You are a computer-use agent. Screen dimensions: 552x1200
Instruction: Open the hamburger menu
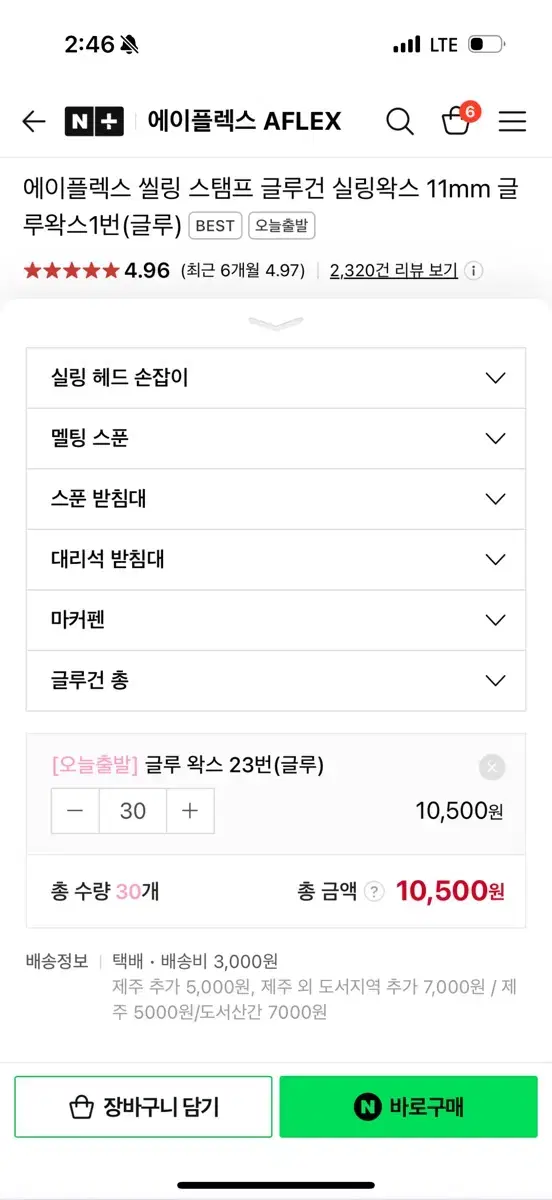(x=512, y=122)
